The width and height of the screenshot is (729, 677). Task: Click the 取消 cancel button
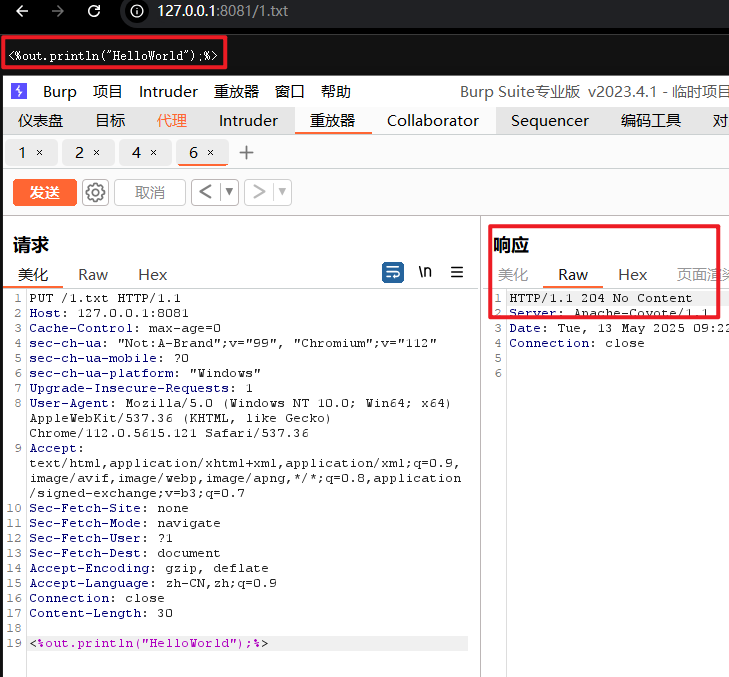tap(149, 192)
